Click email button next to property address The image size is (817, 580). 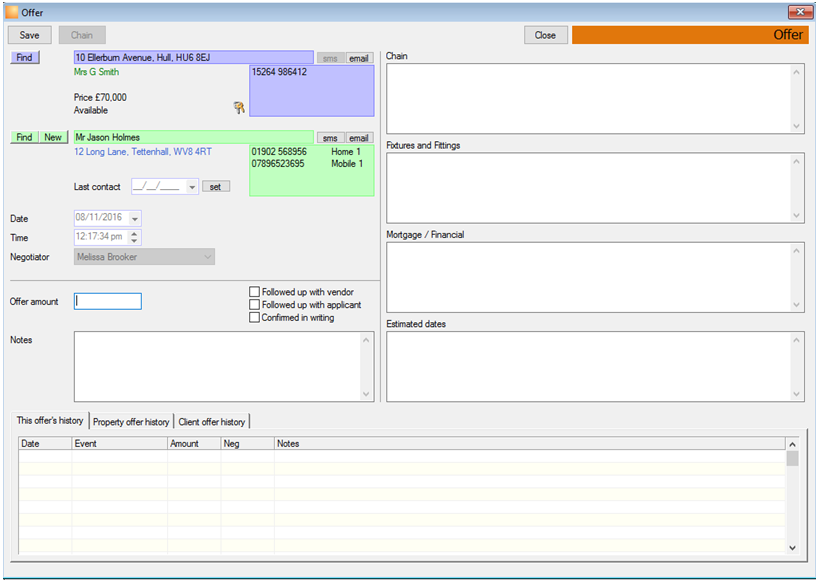click(x=359, y=58)
